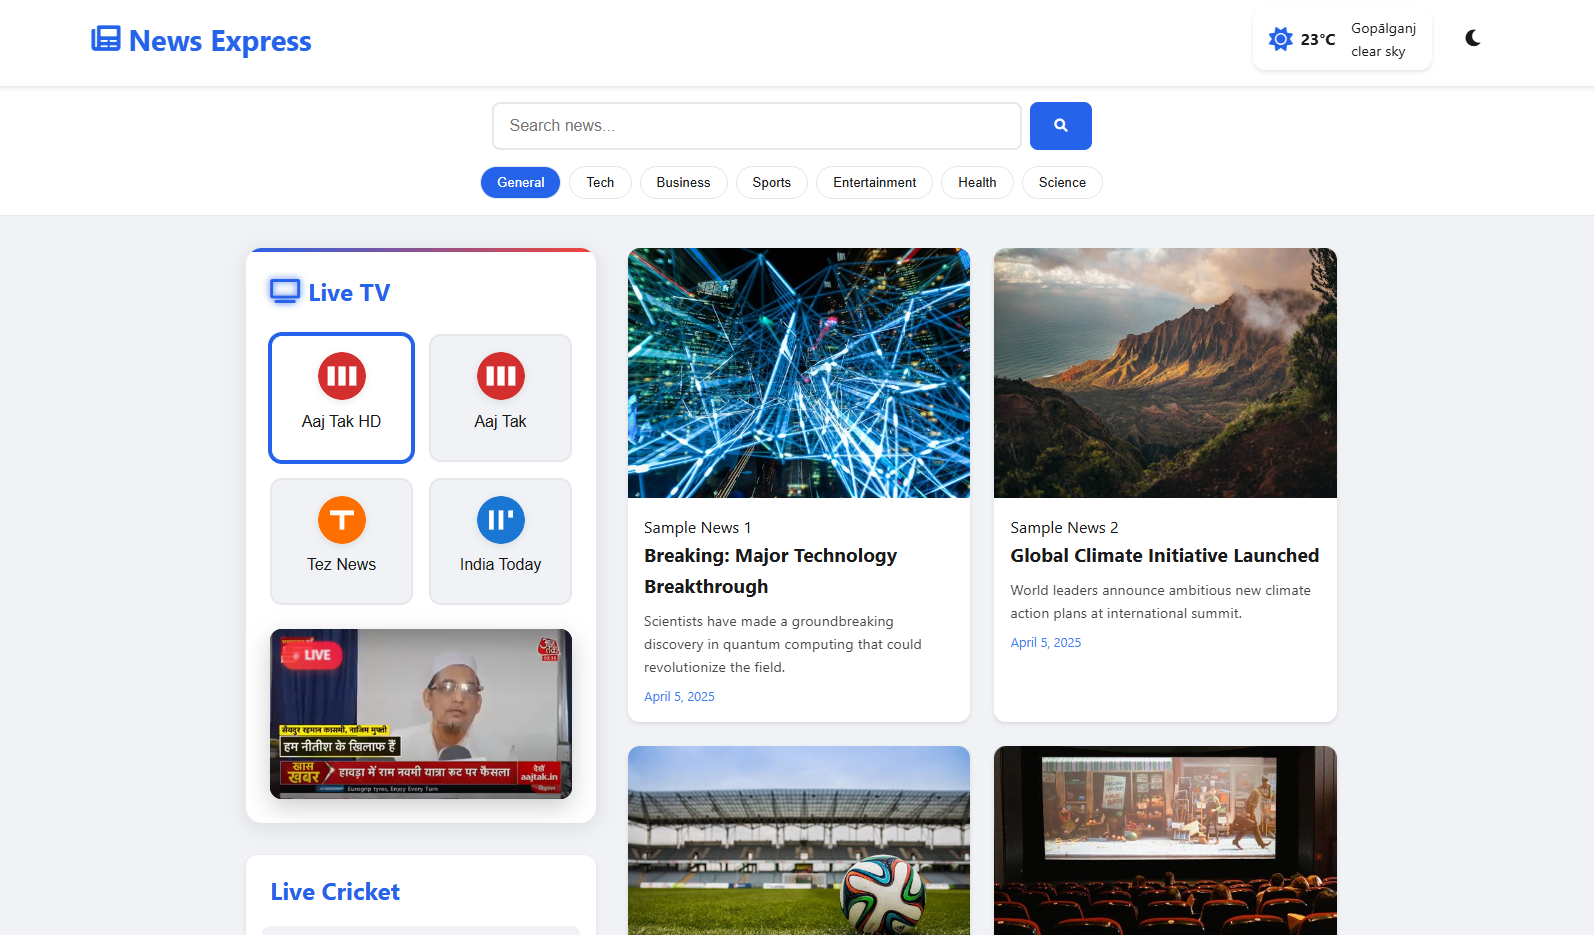
Task: Open the News Express home title
Action: [x=220, y=41]
